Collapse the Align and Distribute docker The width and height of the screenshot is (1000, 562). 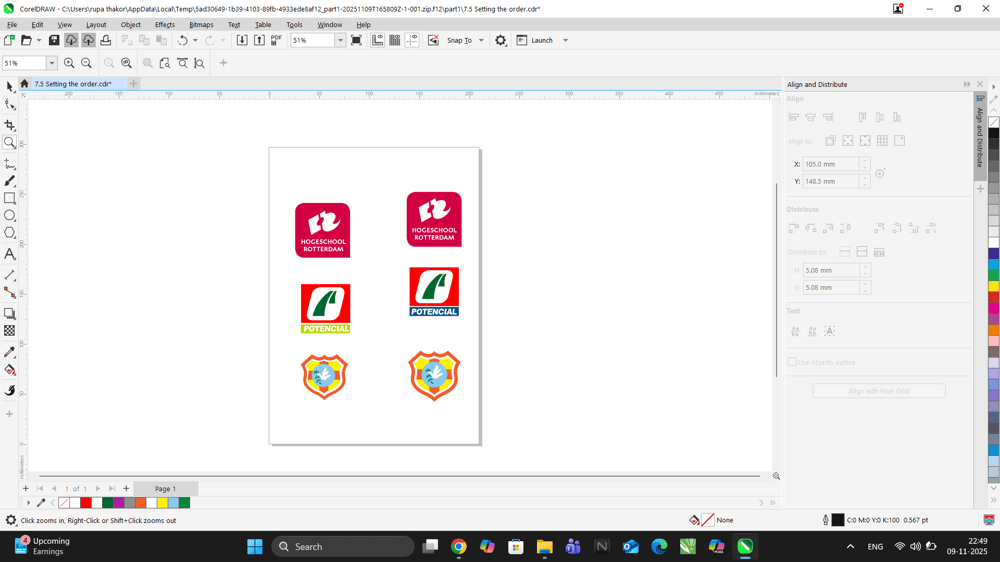967,84
